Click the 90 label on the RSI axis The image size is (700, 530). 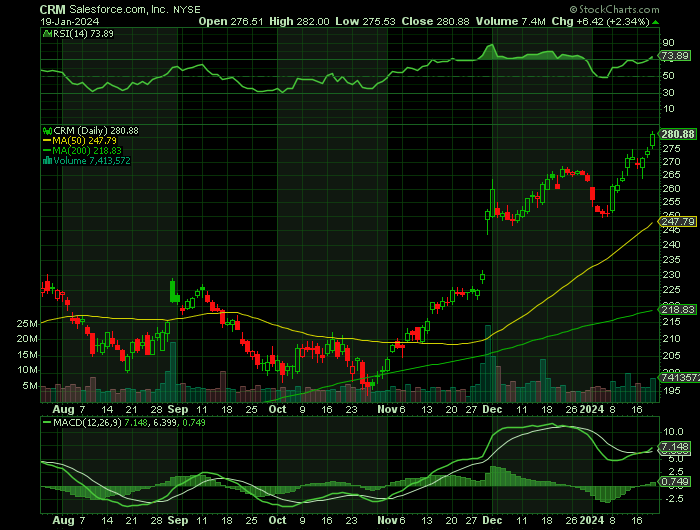(668, 43)
